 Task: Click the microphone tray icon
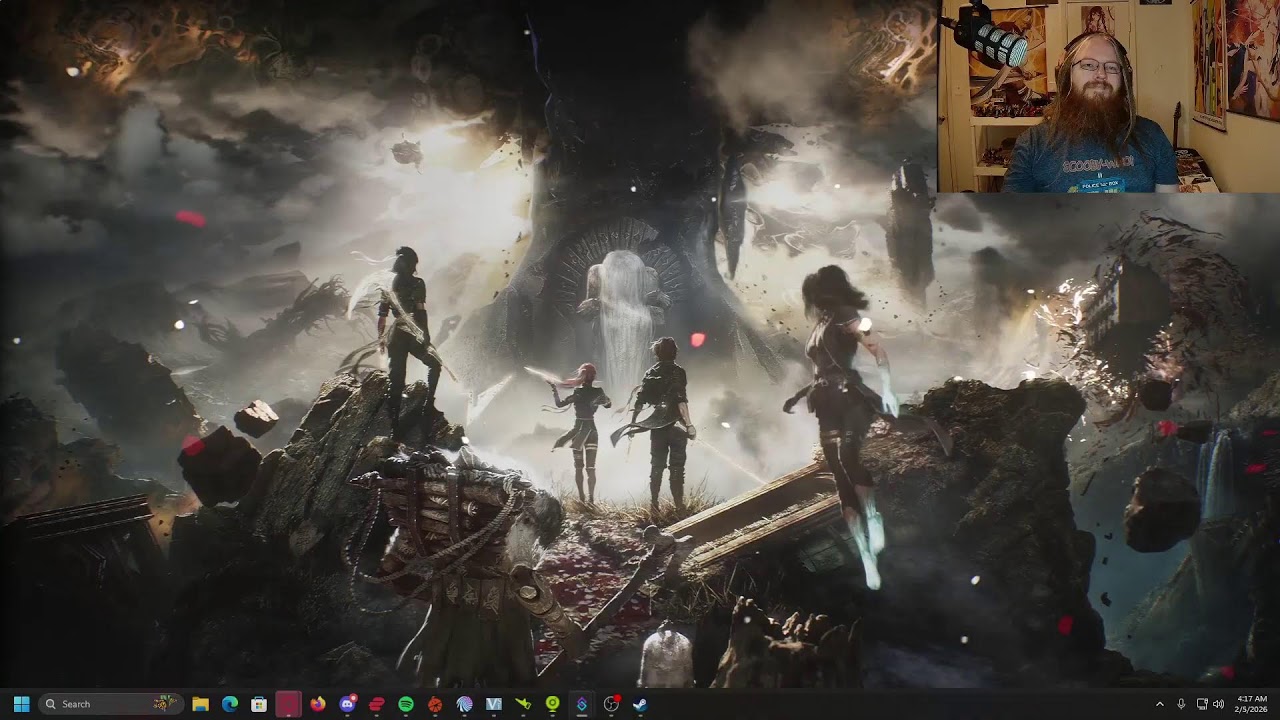pos(1181,704)
